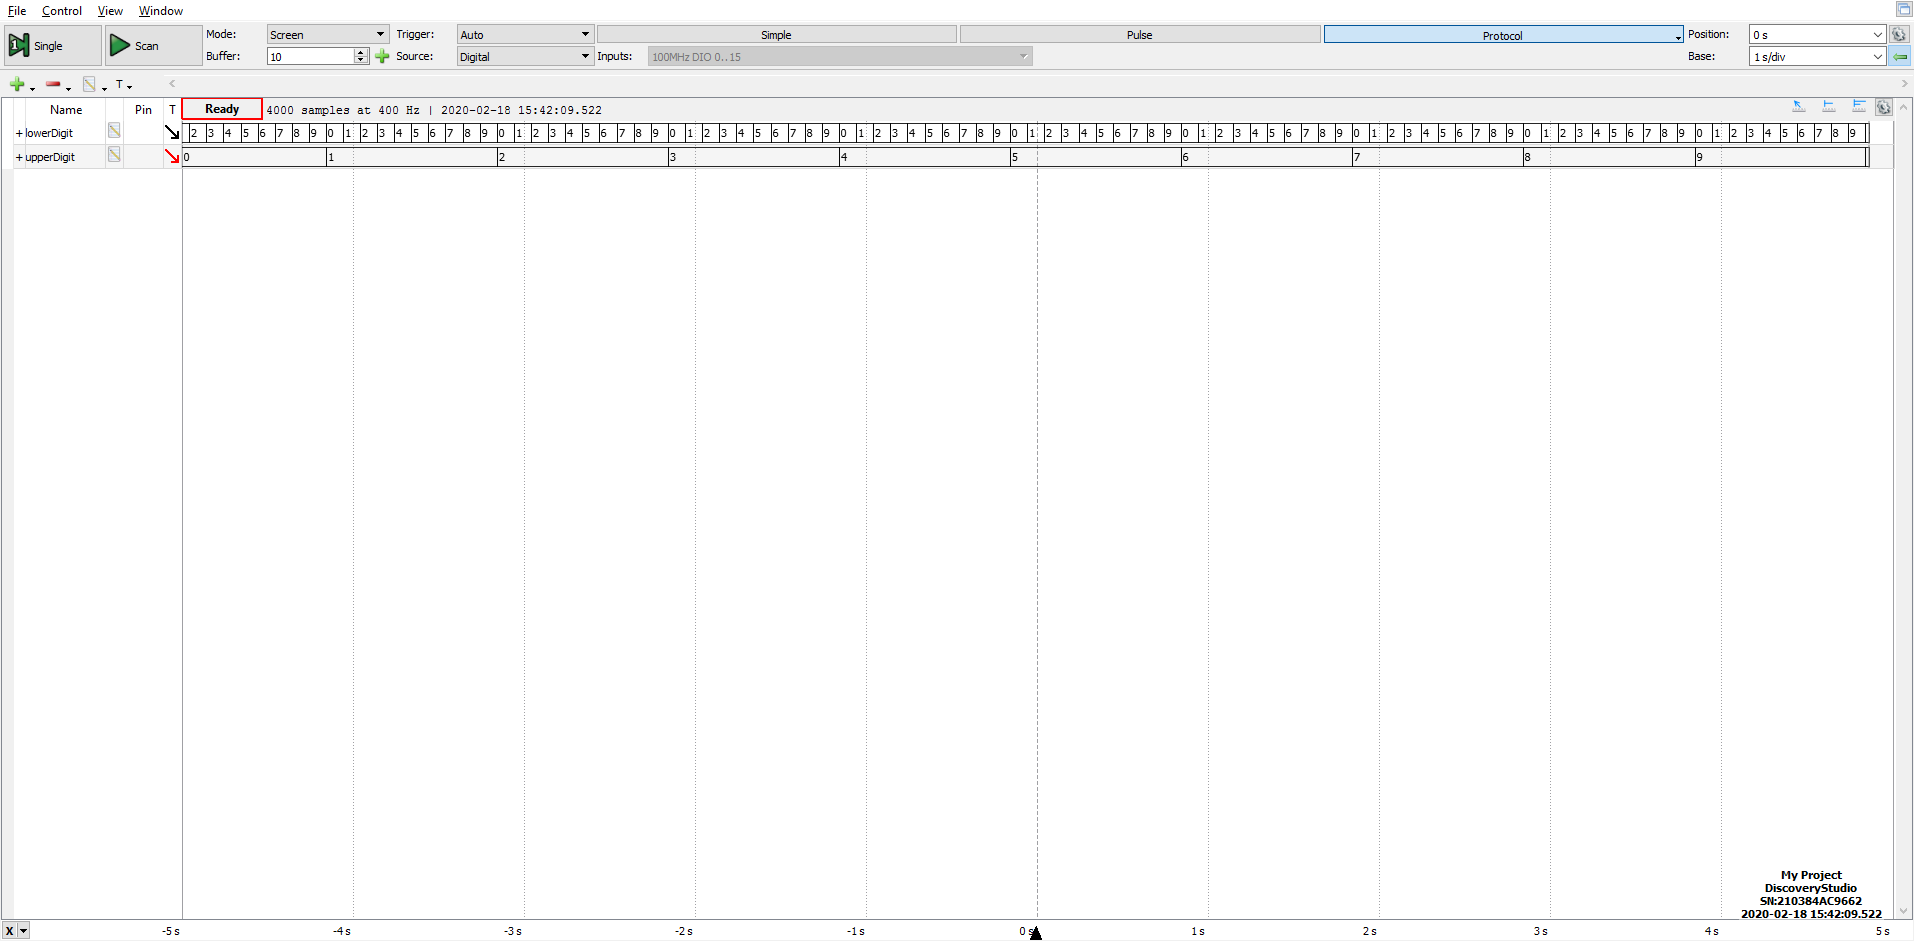The width and height of the screenshot is (1916, 944).
Task: Click the X cursors button at the bottom left
Action: coord(9,931)
